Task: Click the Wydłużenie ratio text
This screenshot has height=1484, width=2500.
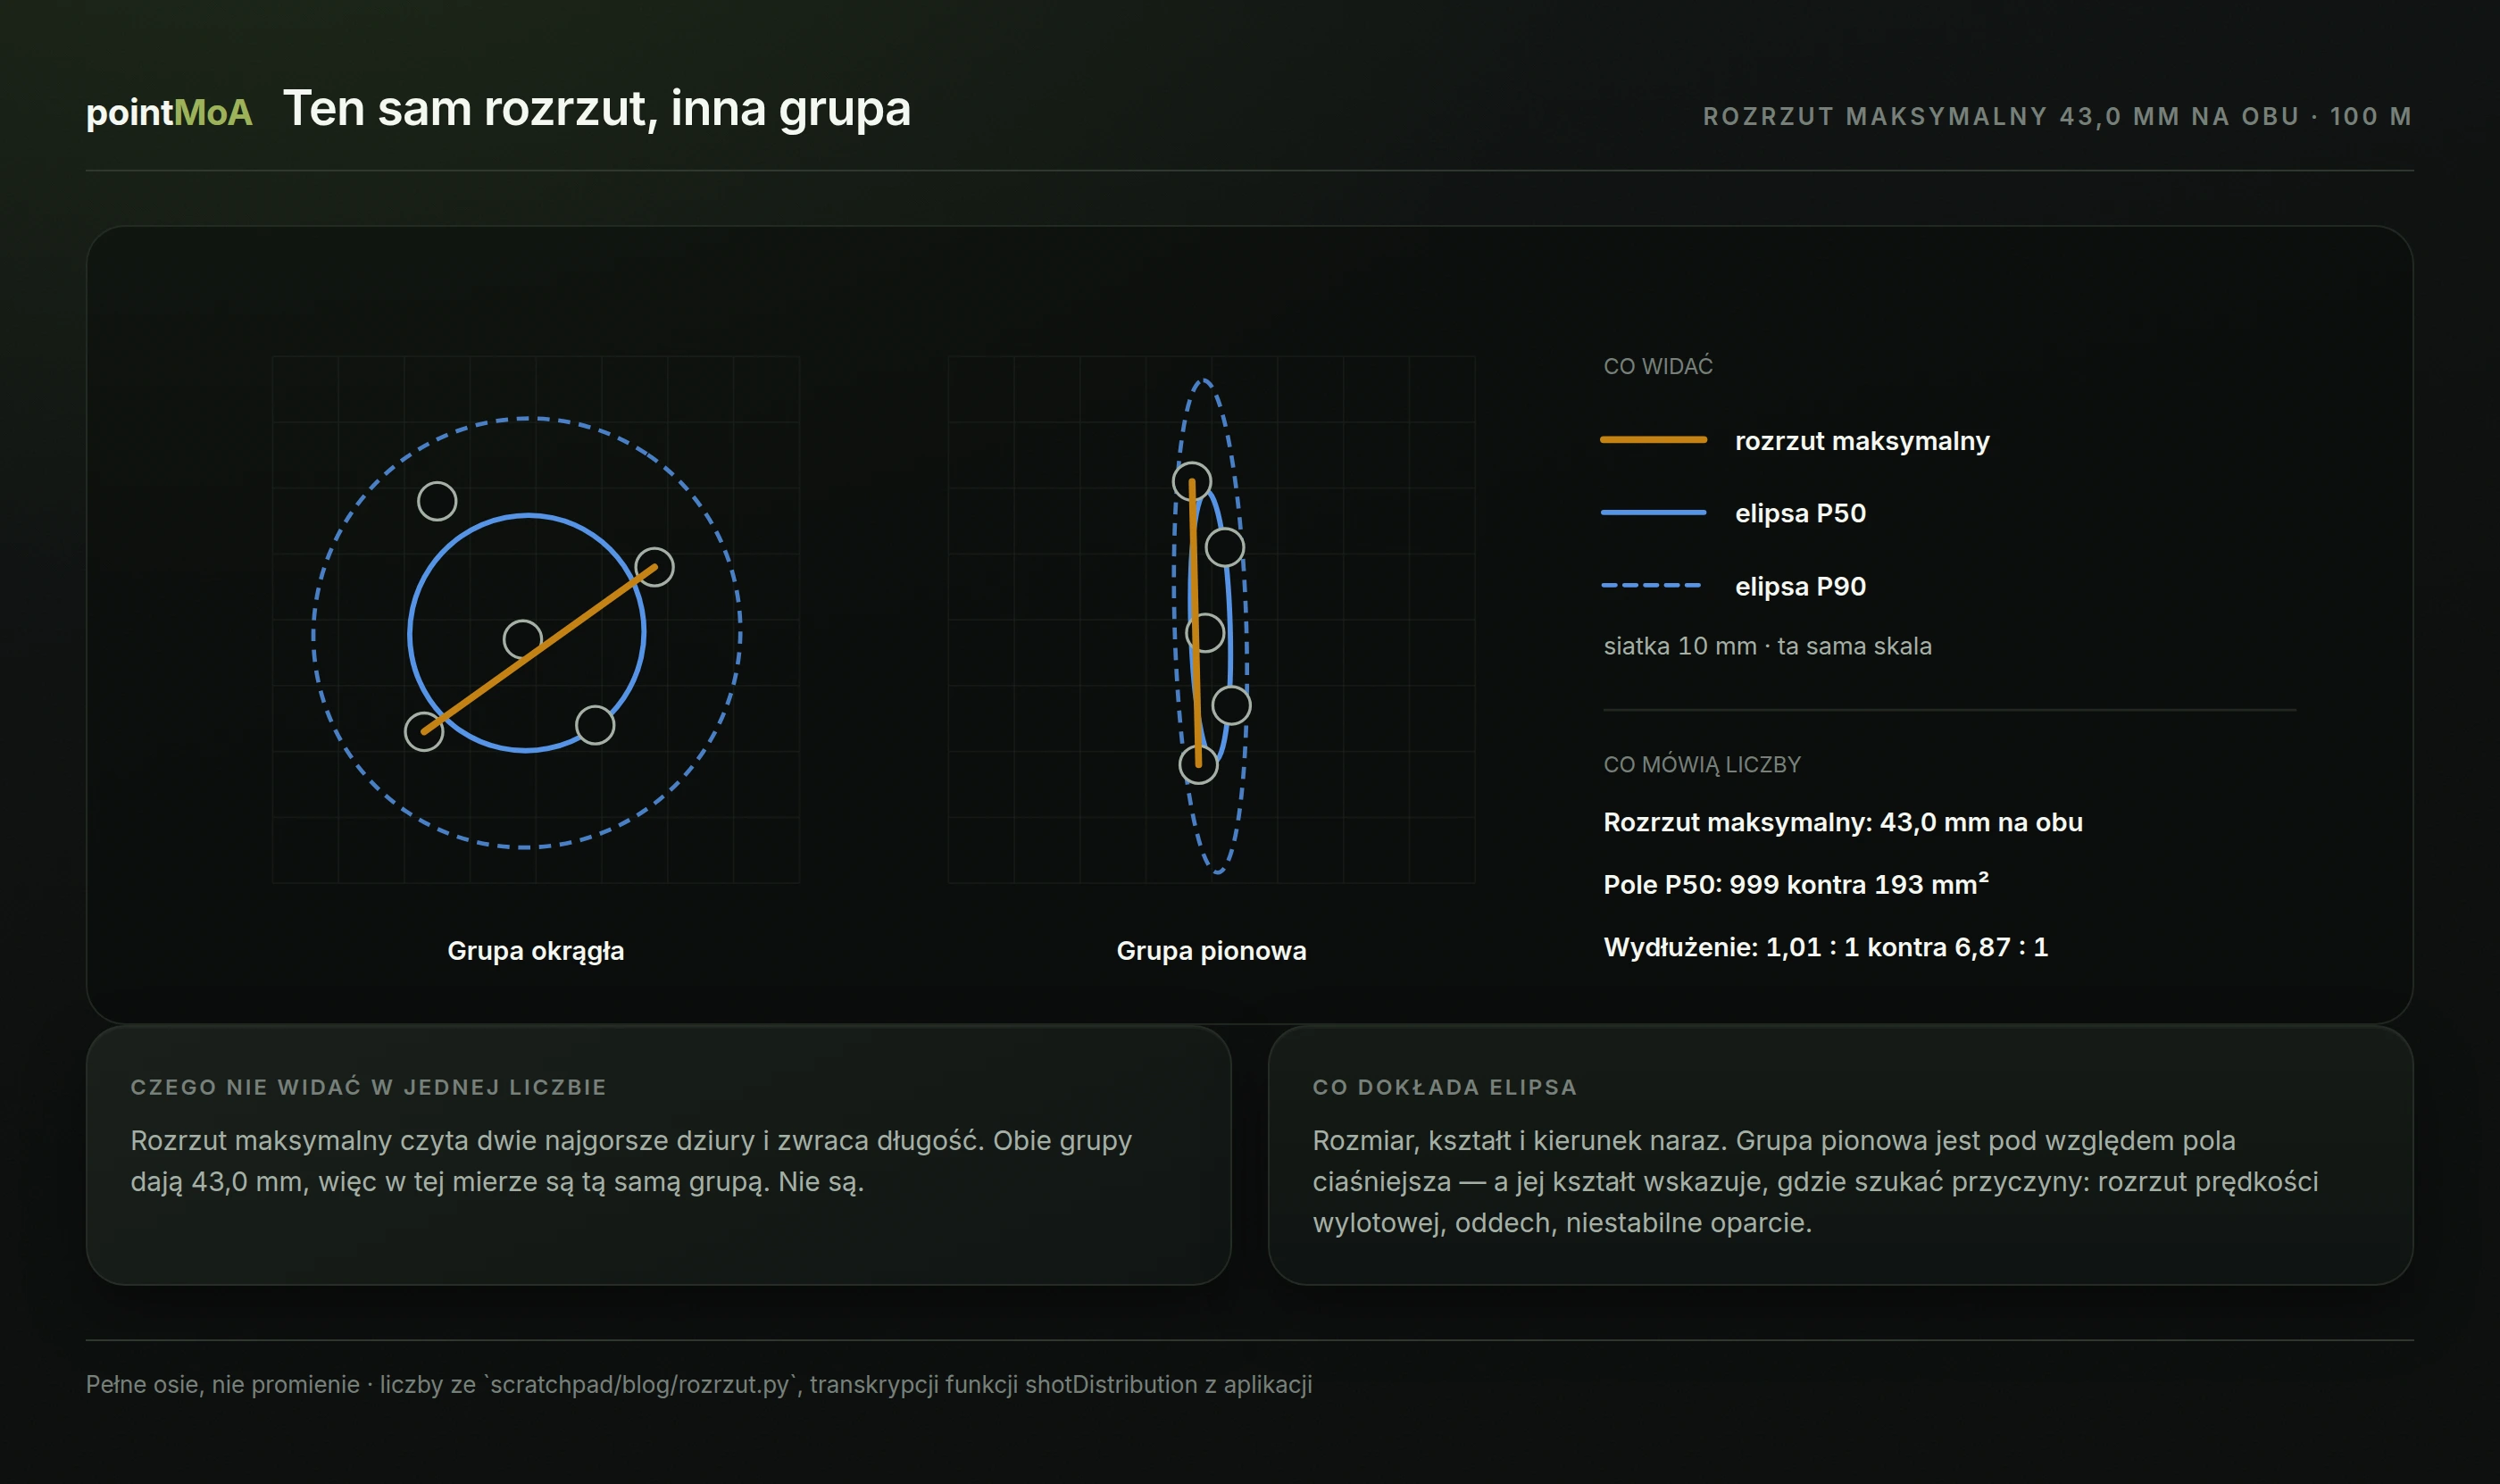Action: [x=1826, y=947]
